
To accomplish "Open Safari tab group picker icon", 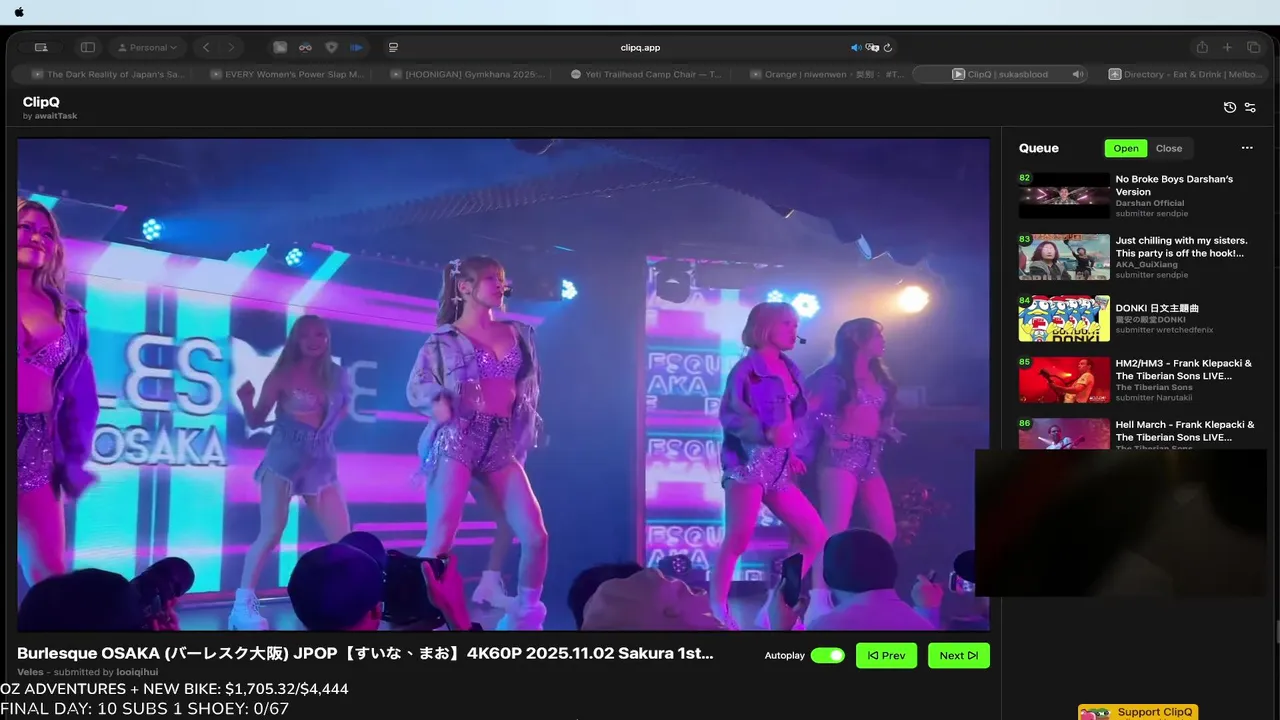I will pyautogui.click(x=41, y=47).
